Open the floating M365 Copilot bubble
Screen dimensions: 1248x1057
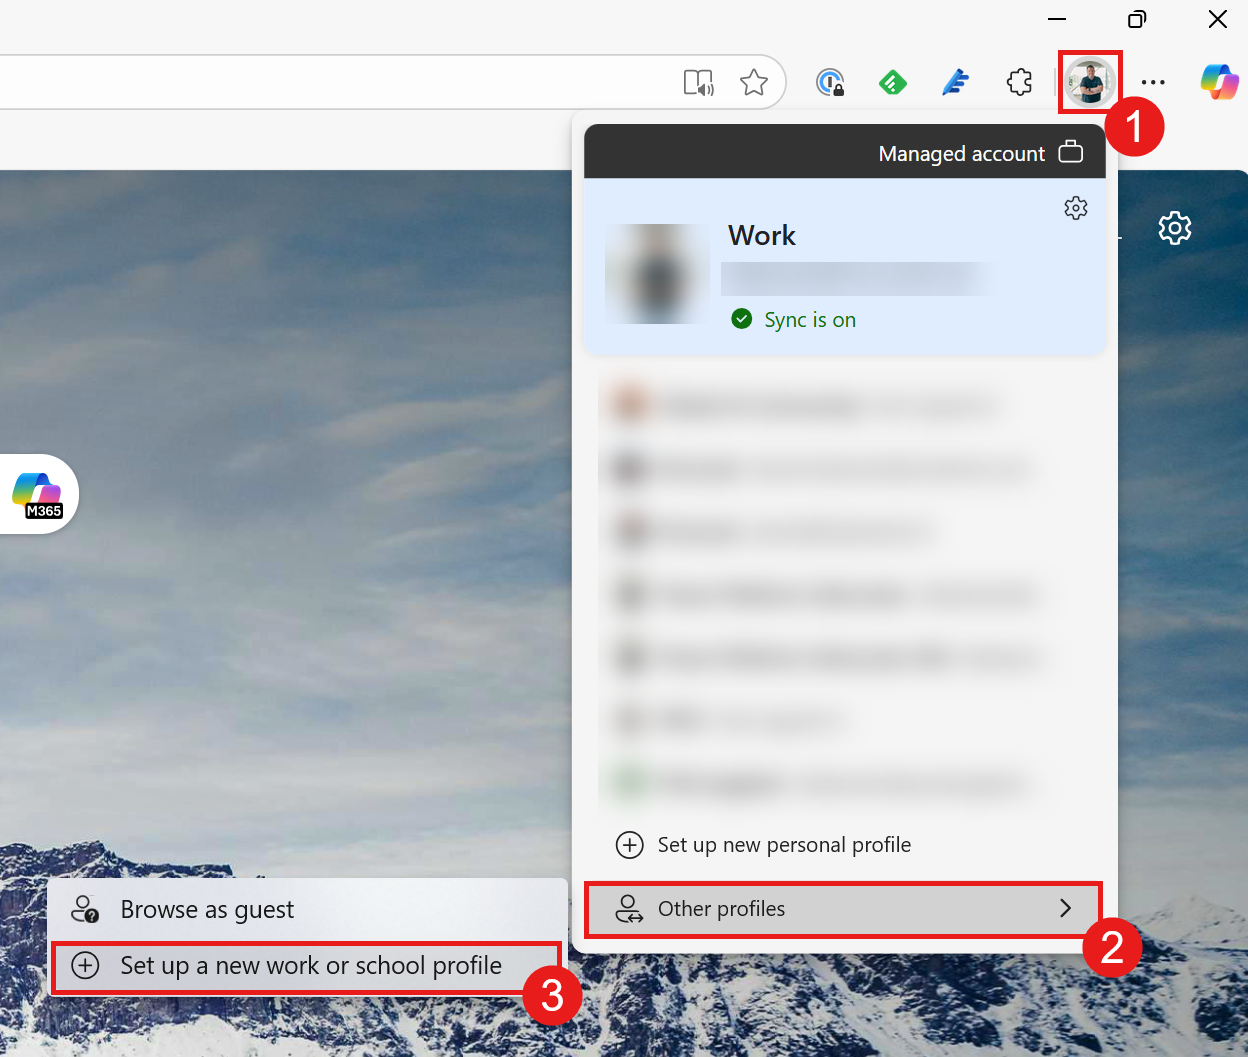pyautogui.click(x=38, y=493)
